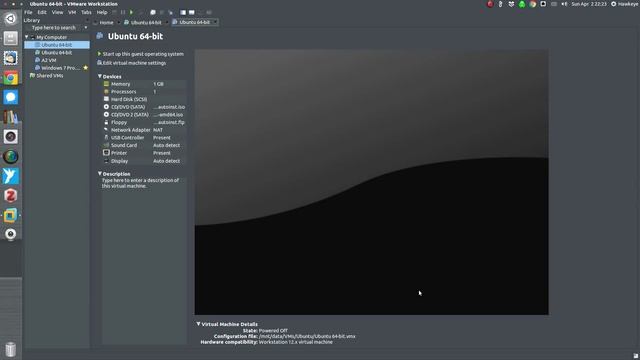The width and height of the screenshot is (640, 360).
Task: Open the active Ubuntu 64-bit tab dropdown arrow
Action: coord(215,22)
